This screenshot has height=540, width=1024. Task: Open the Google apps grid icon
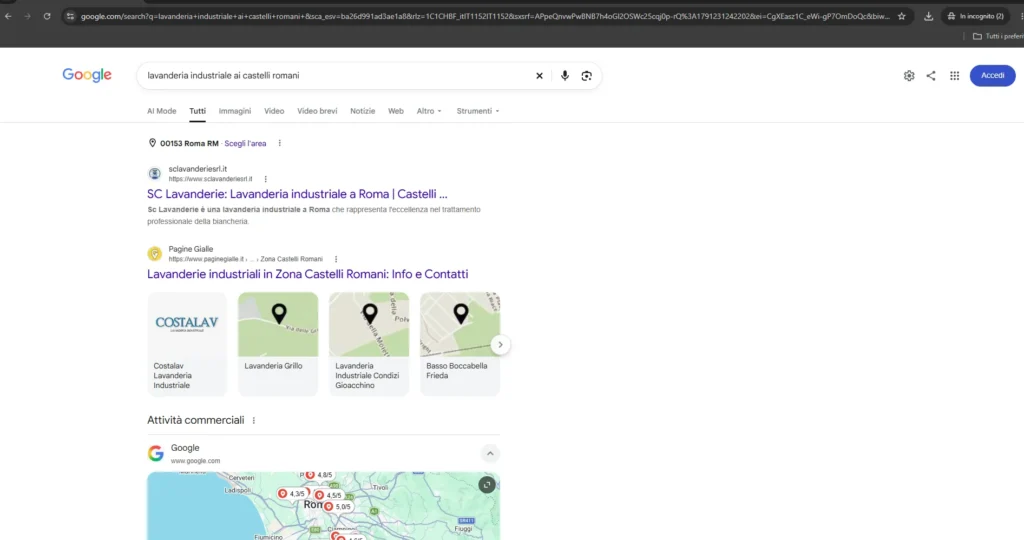(954, 76)
